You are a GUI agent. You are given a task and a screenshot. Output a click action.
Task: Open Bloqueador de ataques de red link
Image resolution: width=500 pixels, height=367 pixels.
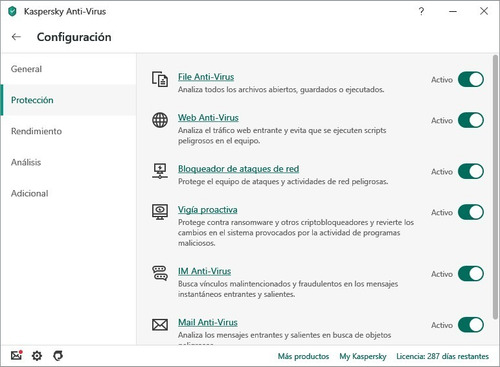pyautogui.click(x=238, y=169)
